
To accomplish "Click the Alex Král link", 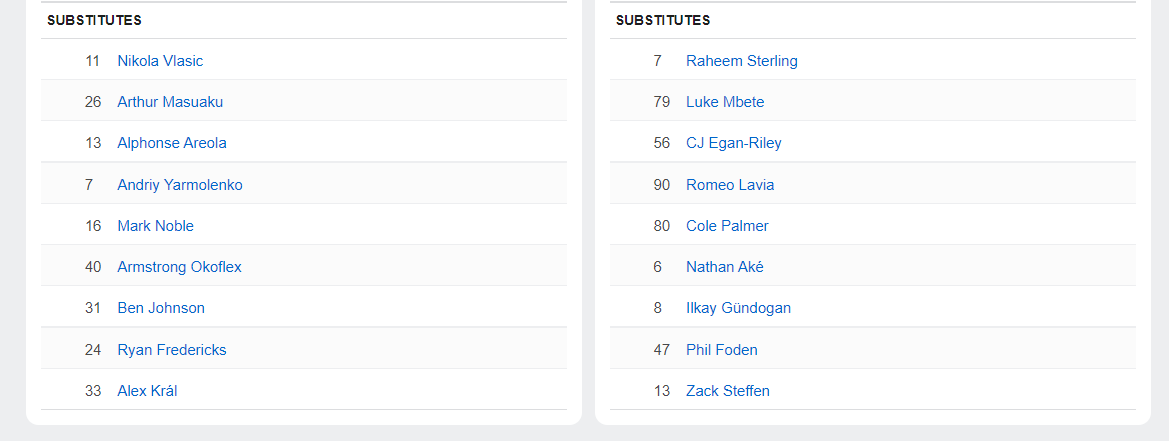I will point(147,391).
